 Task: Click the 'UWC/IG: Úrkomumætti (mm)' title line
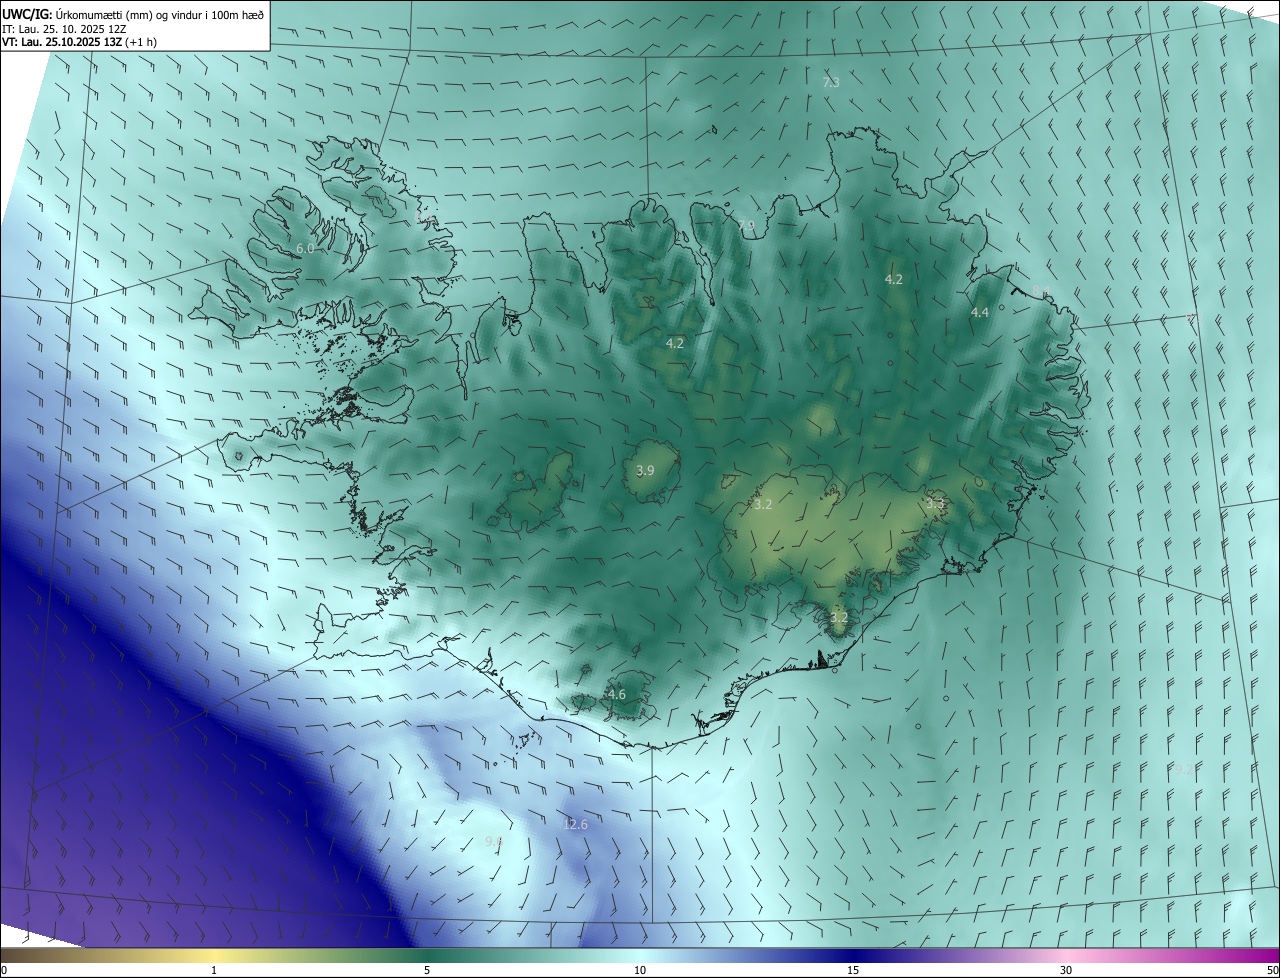click(133, 15)
